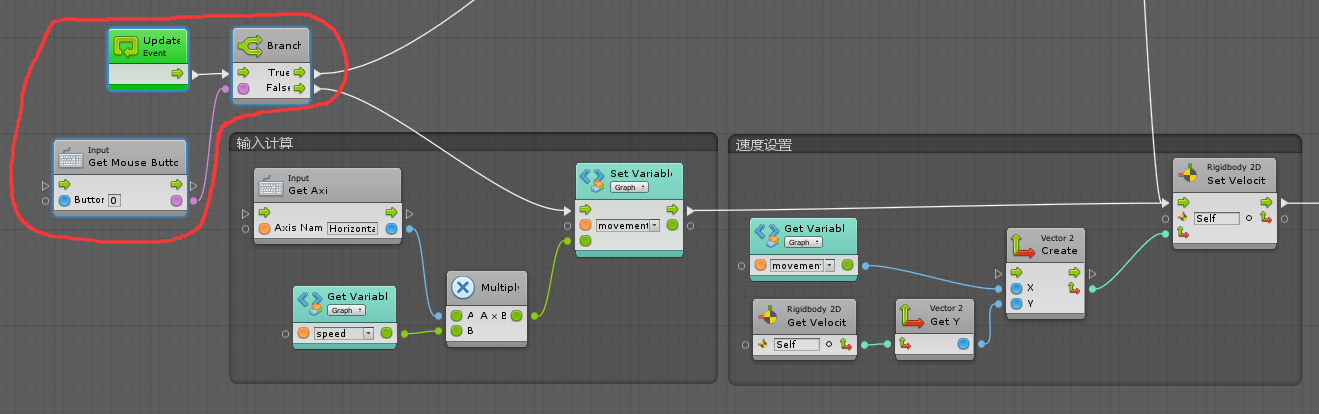
Task: Click Branch input flow arrow port
Action: coord(243,73)
